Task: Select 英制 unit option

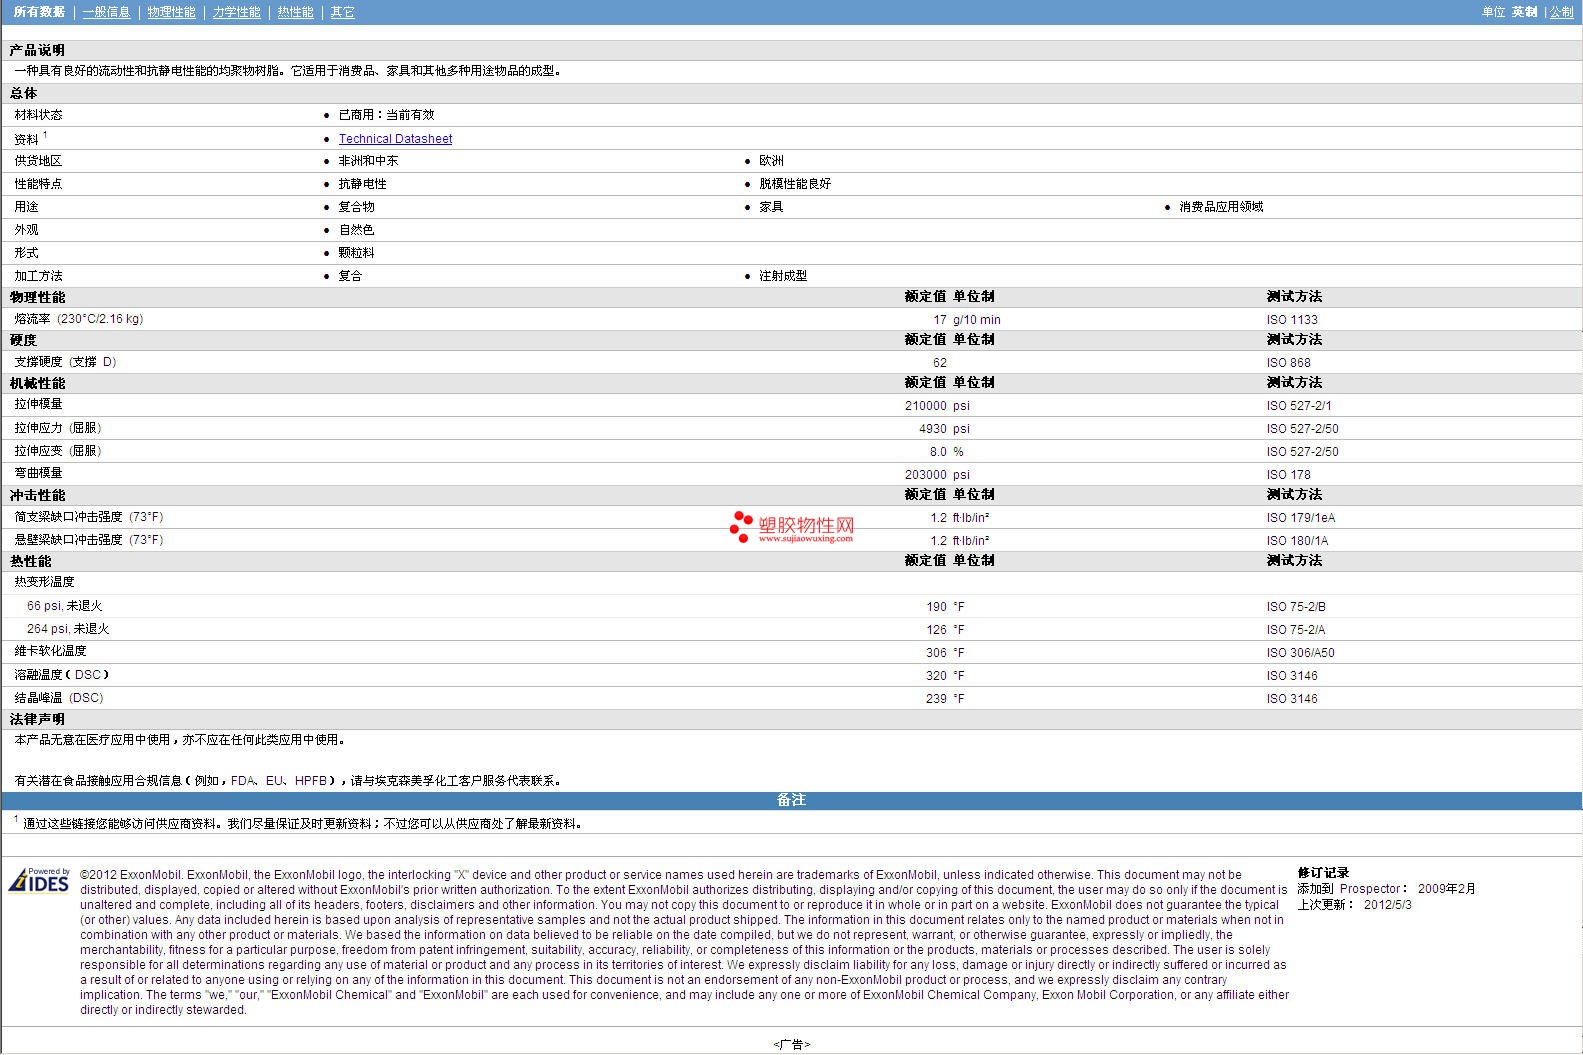Action: coord(1524,12)
